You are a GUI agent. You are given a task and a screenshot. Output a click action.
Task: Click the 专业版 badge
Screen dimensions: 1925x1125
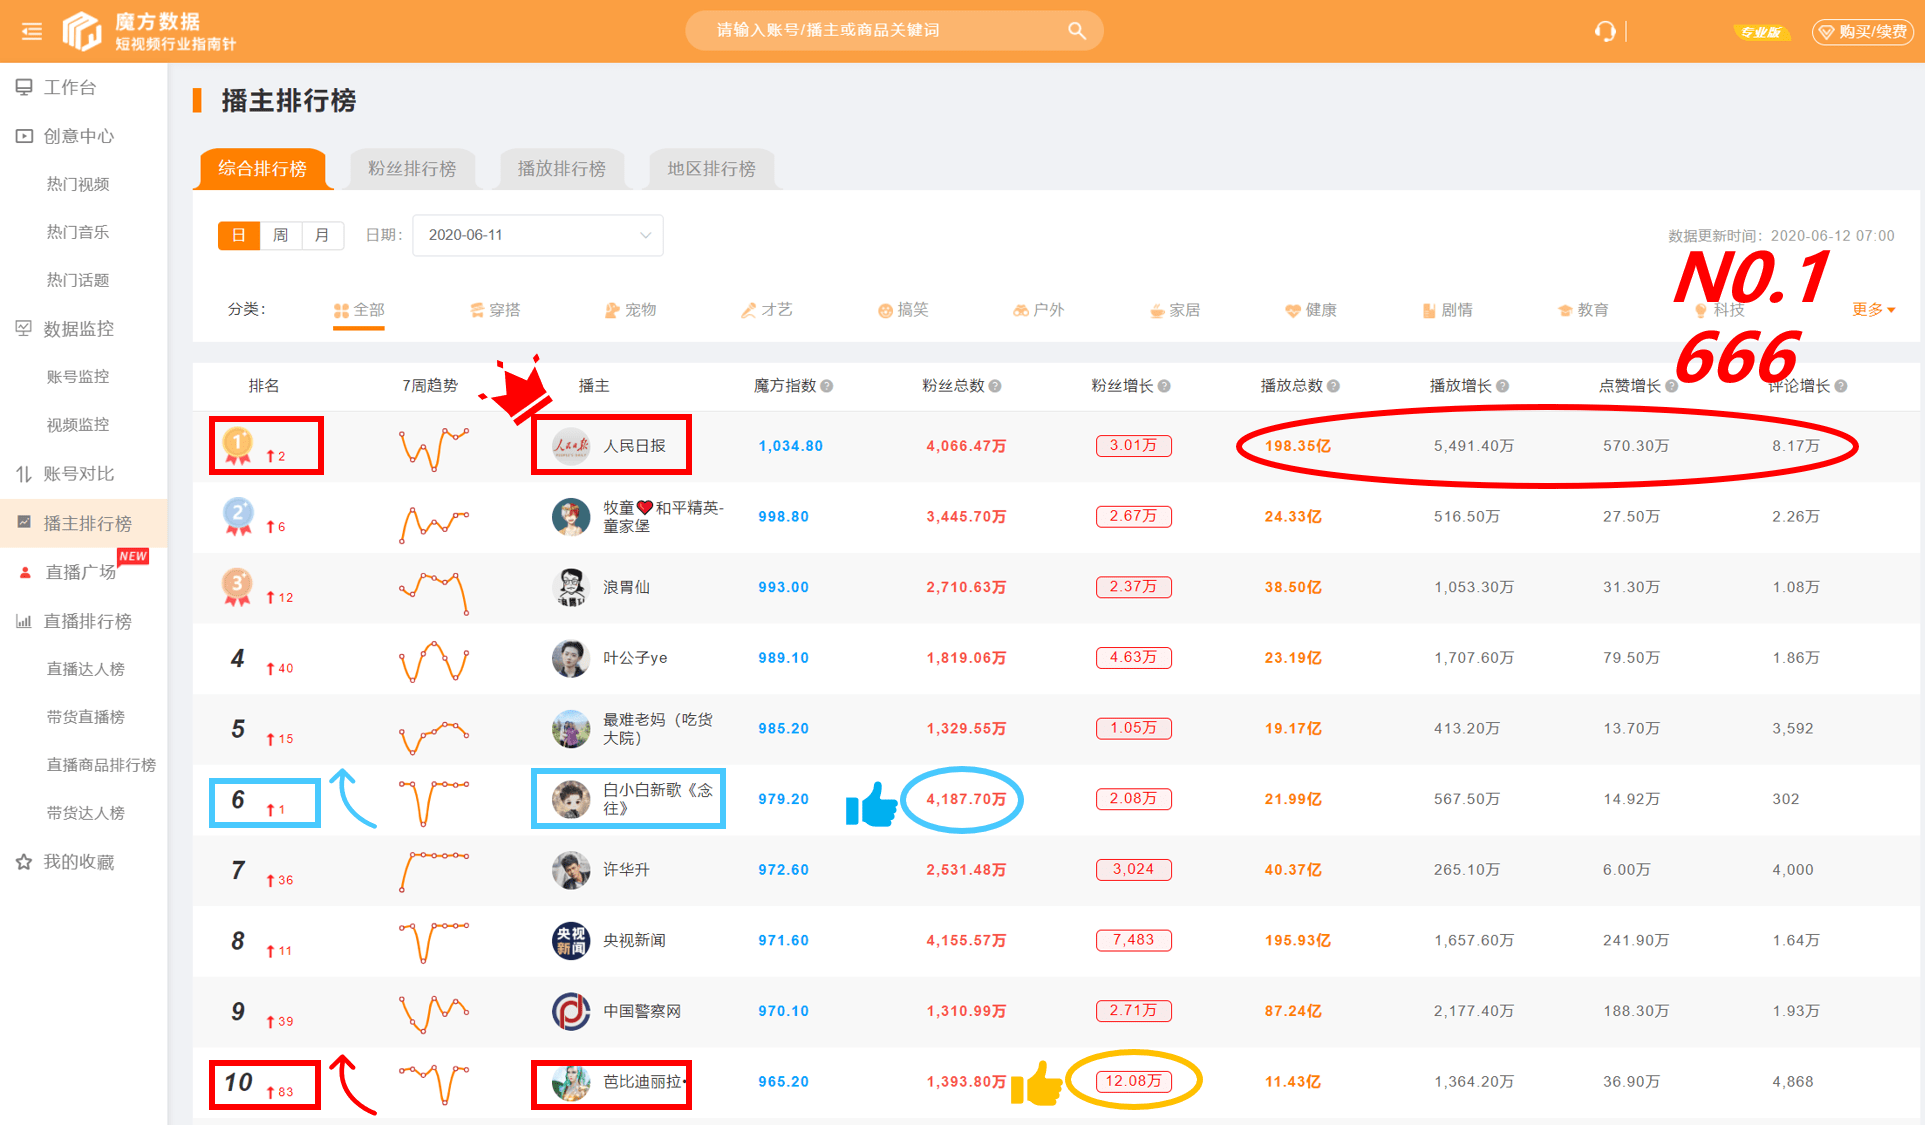[1760, 32]
